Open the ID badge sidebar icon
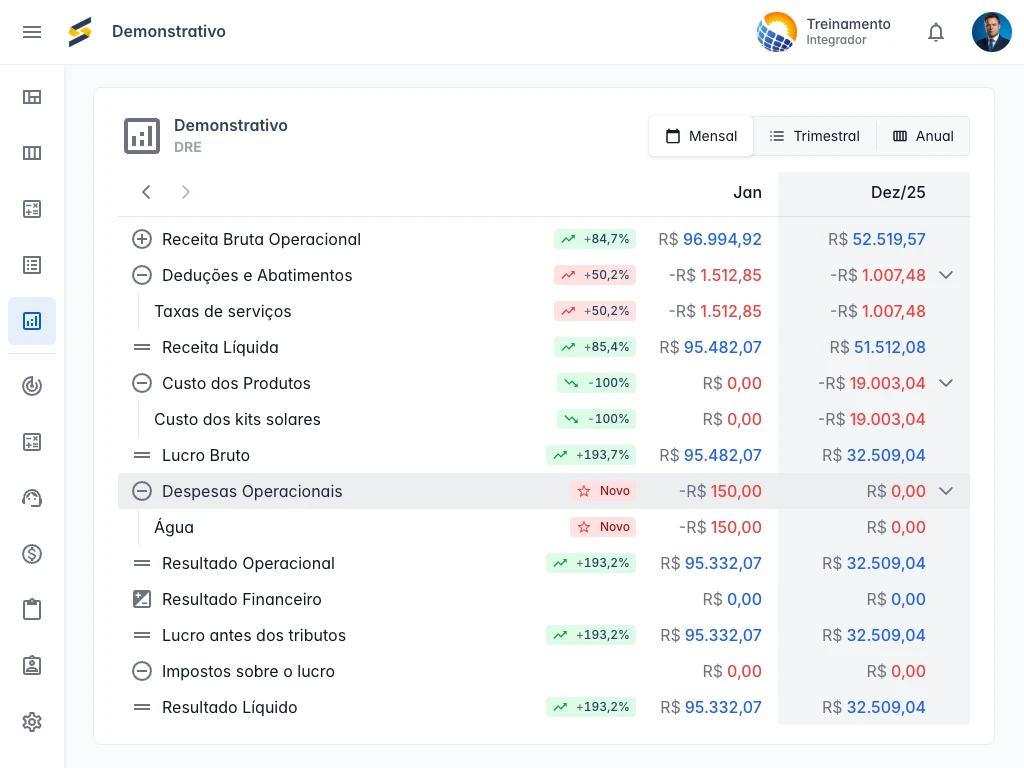The image size is (1024, 768). click(x=32, y=665)
